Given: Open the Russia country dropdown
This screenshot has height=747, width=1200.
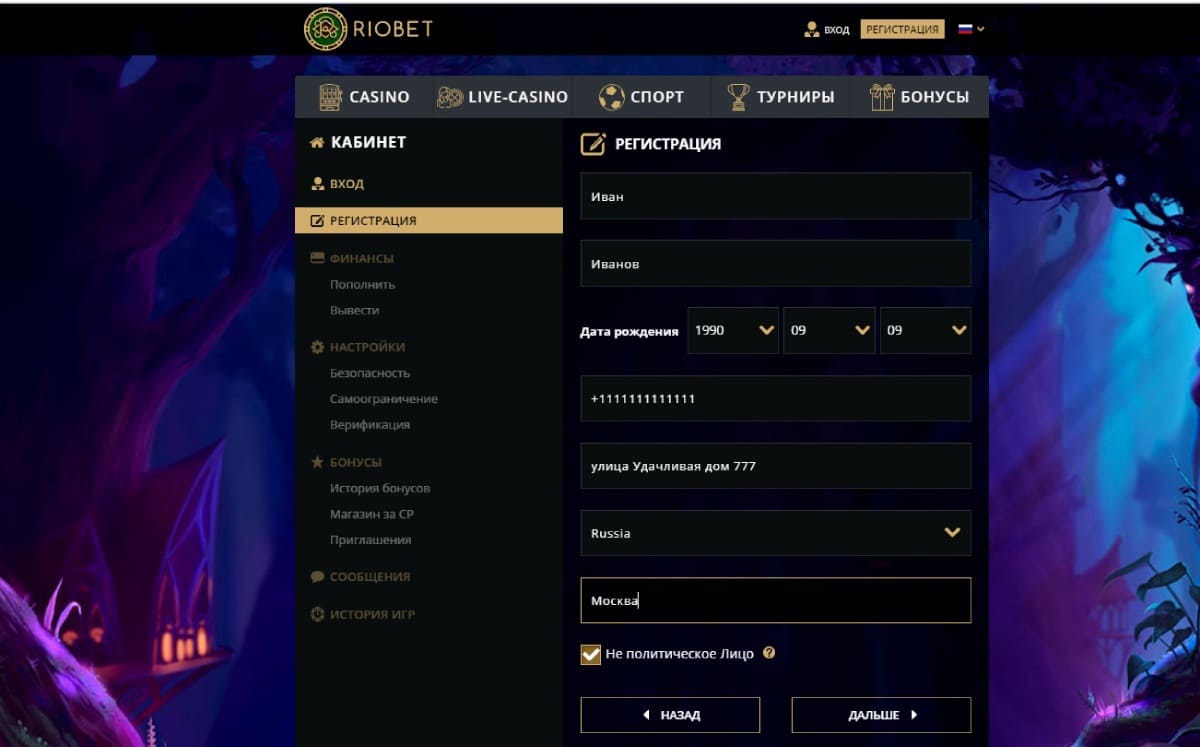Looking at the screenshot, I should [776, 533].
